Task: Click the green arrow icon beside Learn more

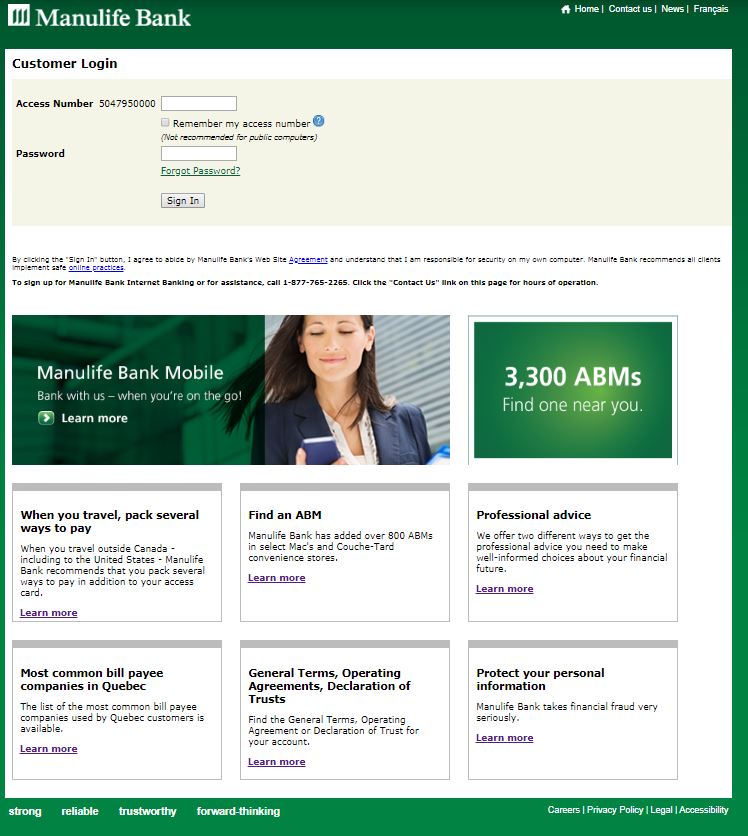Action: pyautogui.click(x=46, y=418)
